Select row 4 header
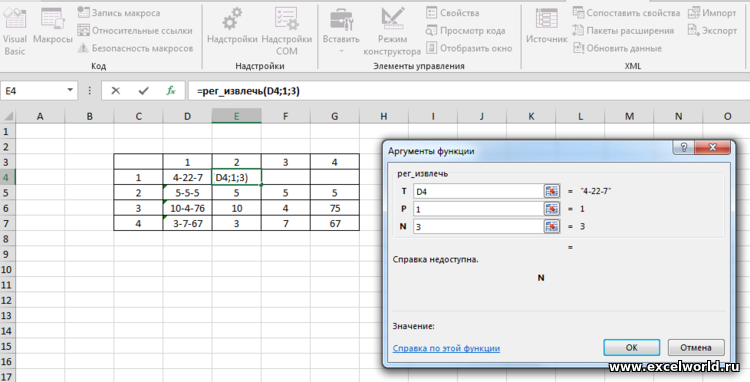This screenshot has height=382, width=750. point(8,177)
